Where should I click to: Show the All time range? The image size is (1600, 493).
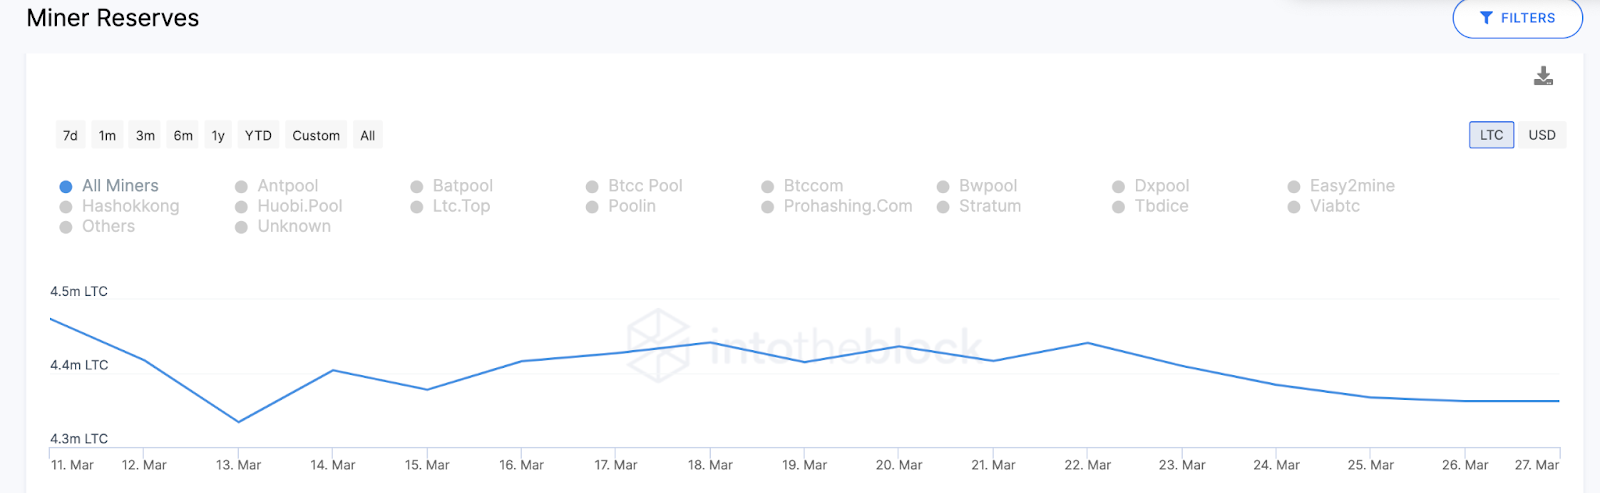(368, 135)
